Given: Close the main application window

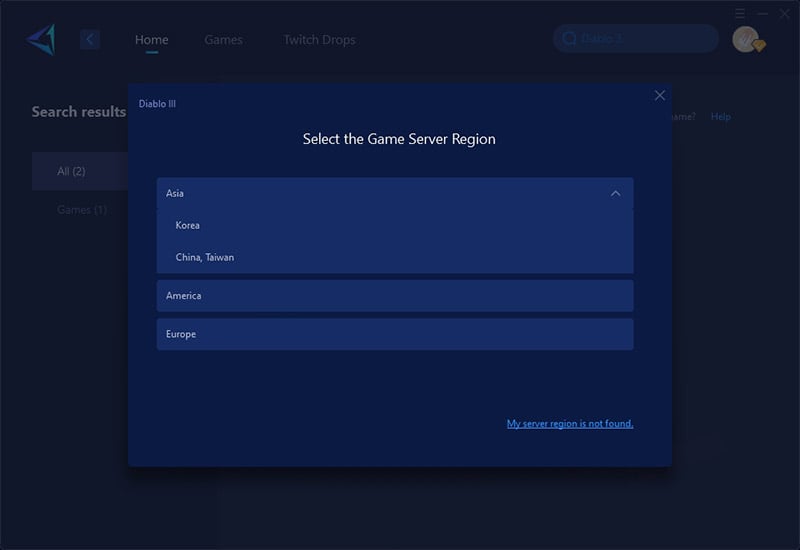Looking at the screenshot, I should point(784,14).
